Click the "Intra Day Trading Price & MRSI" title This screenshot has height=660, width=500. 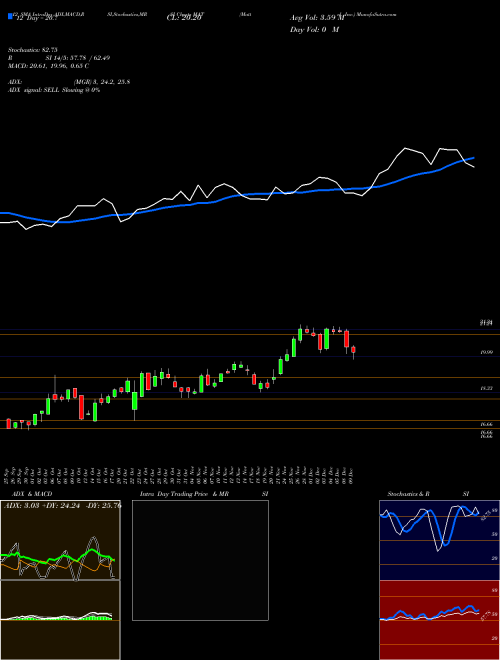(204, 494)
